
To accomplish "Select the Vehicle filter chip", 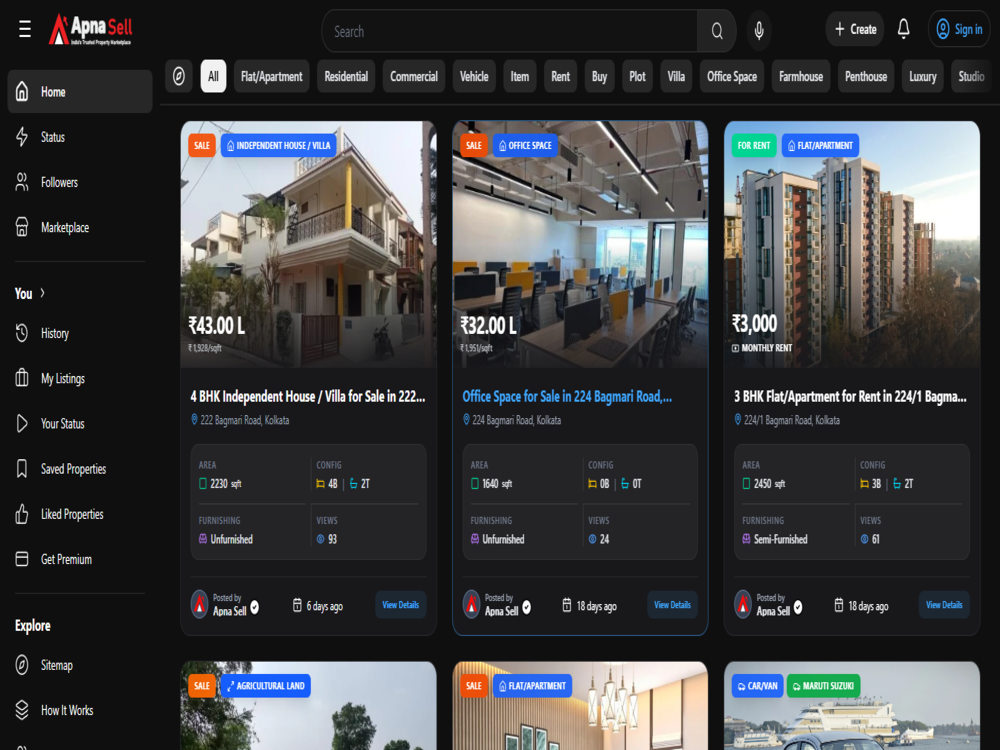I will point(474,77).
